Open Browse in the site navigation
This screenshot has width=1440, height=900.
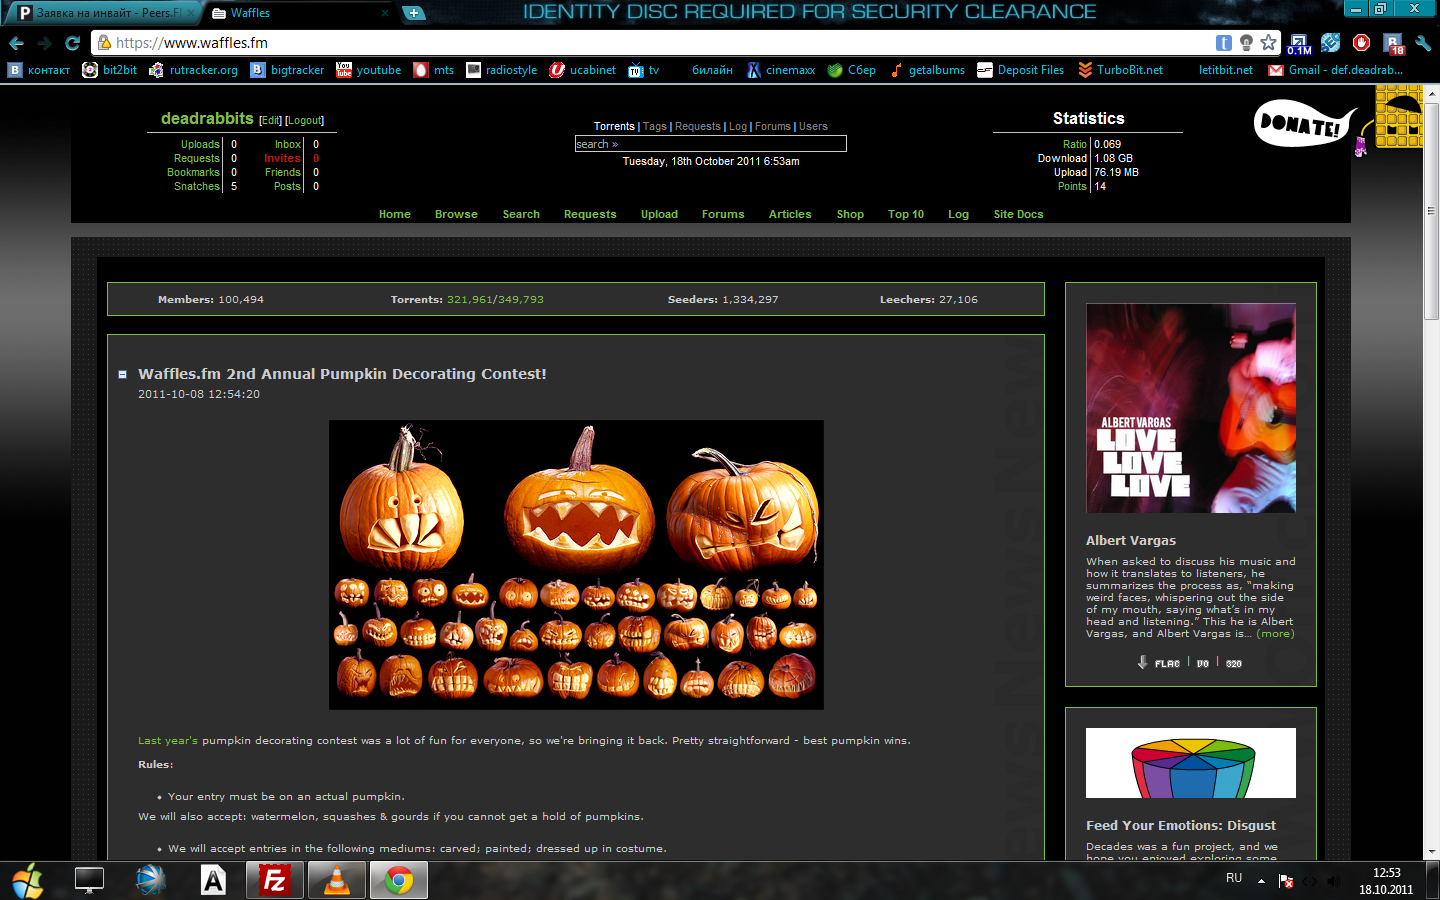[x=456, y=214]
